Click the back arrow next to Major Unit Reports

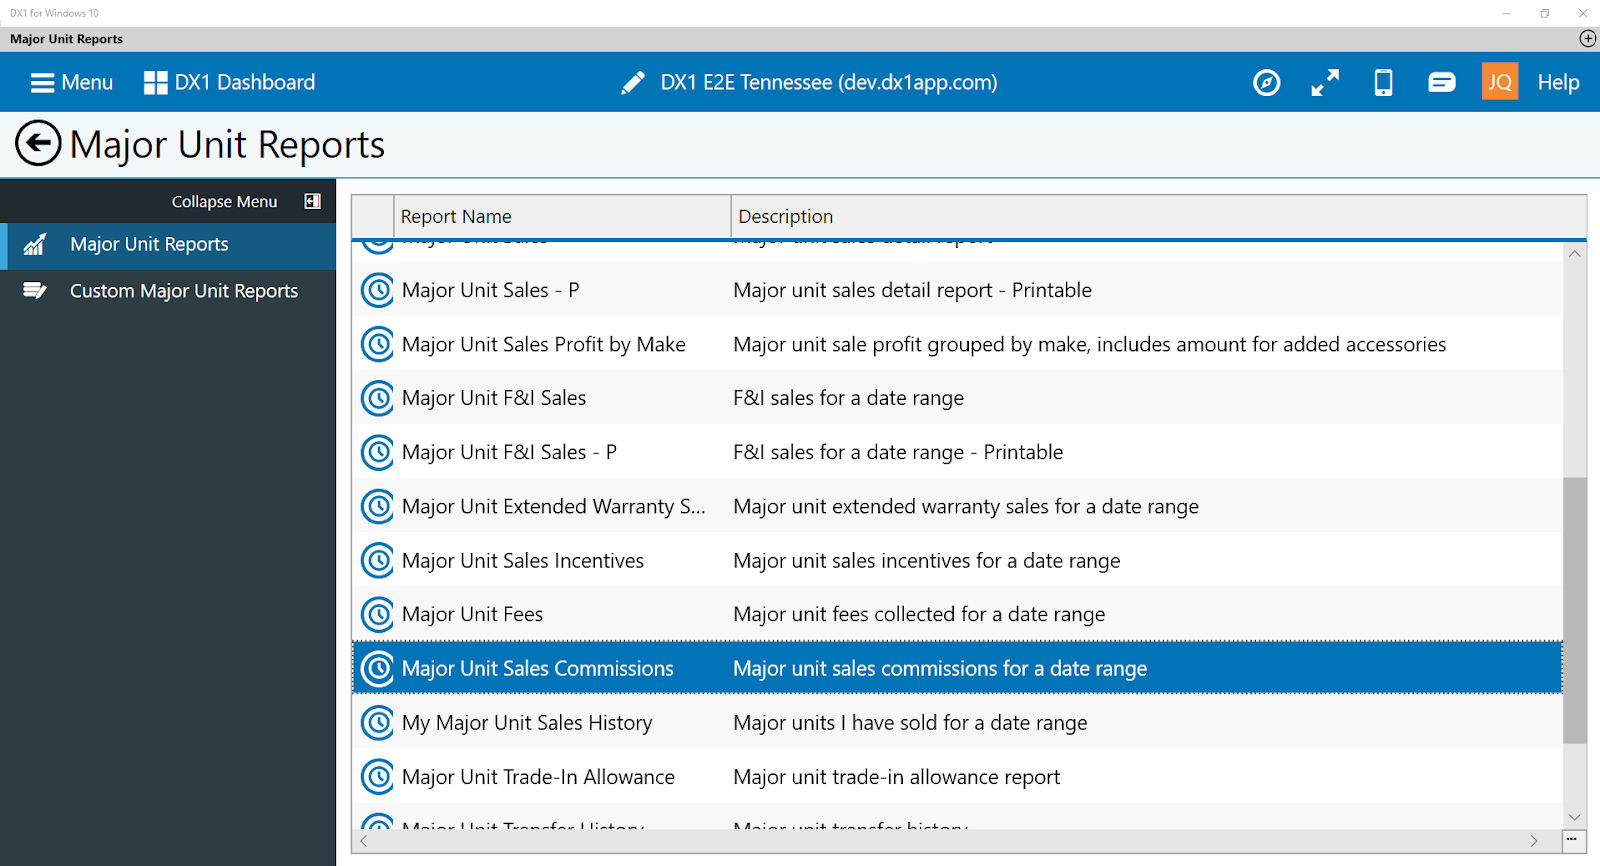38,144
